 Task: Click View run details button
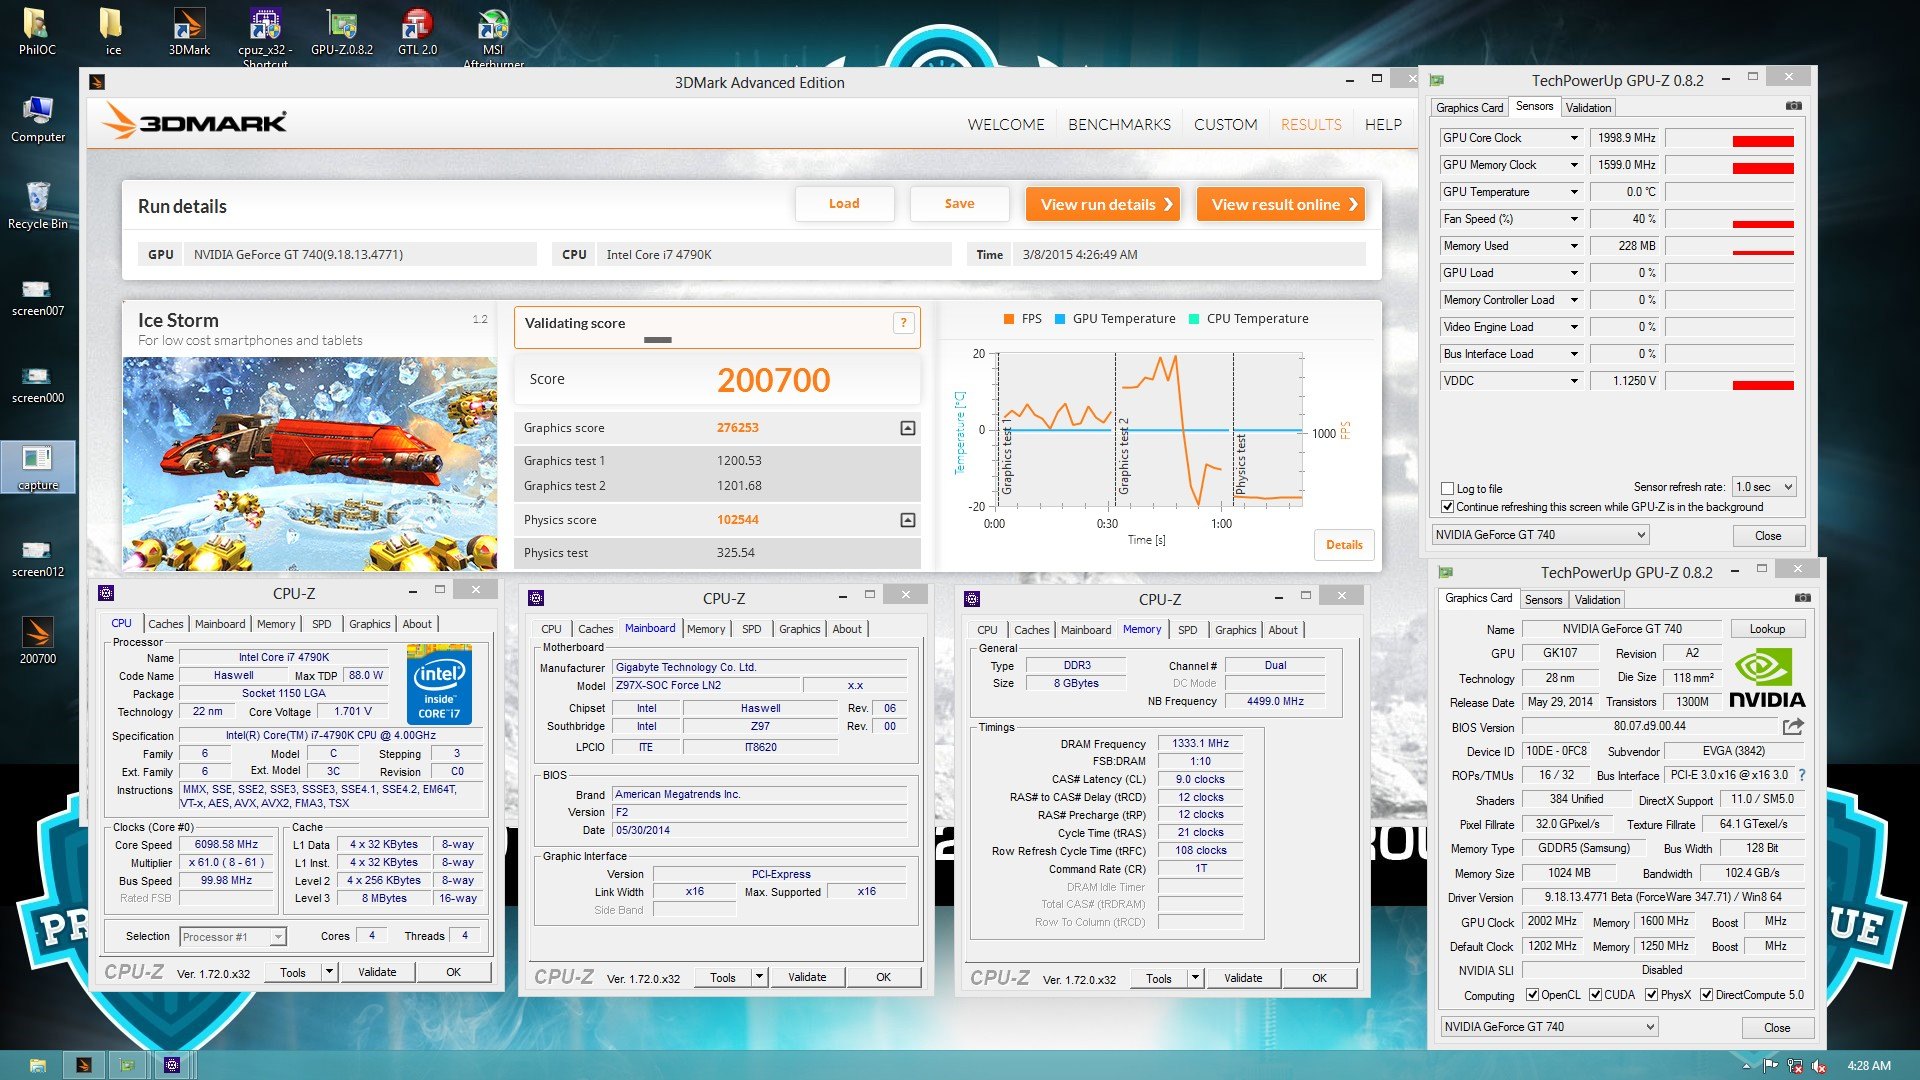pos(1103,204)
